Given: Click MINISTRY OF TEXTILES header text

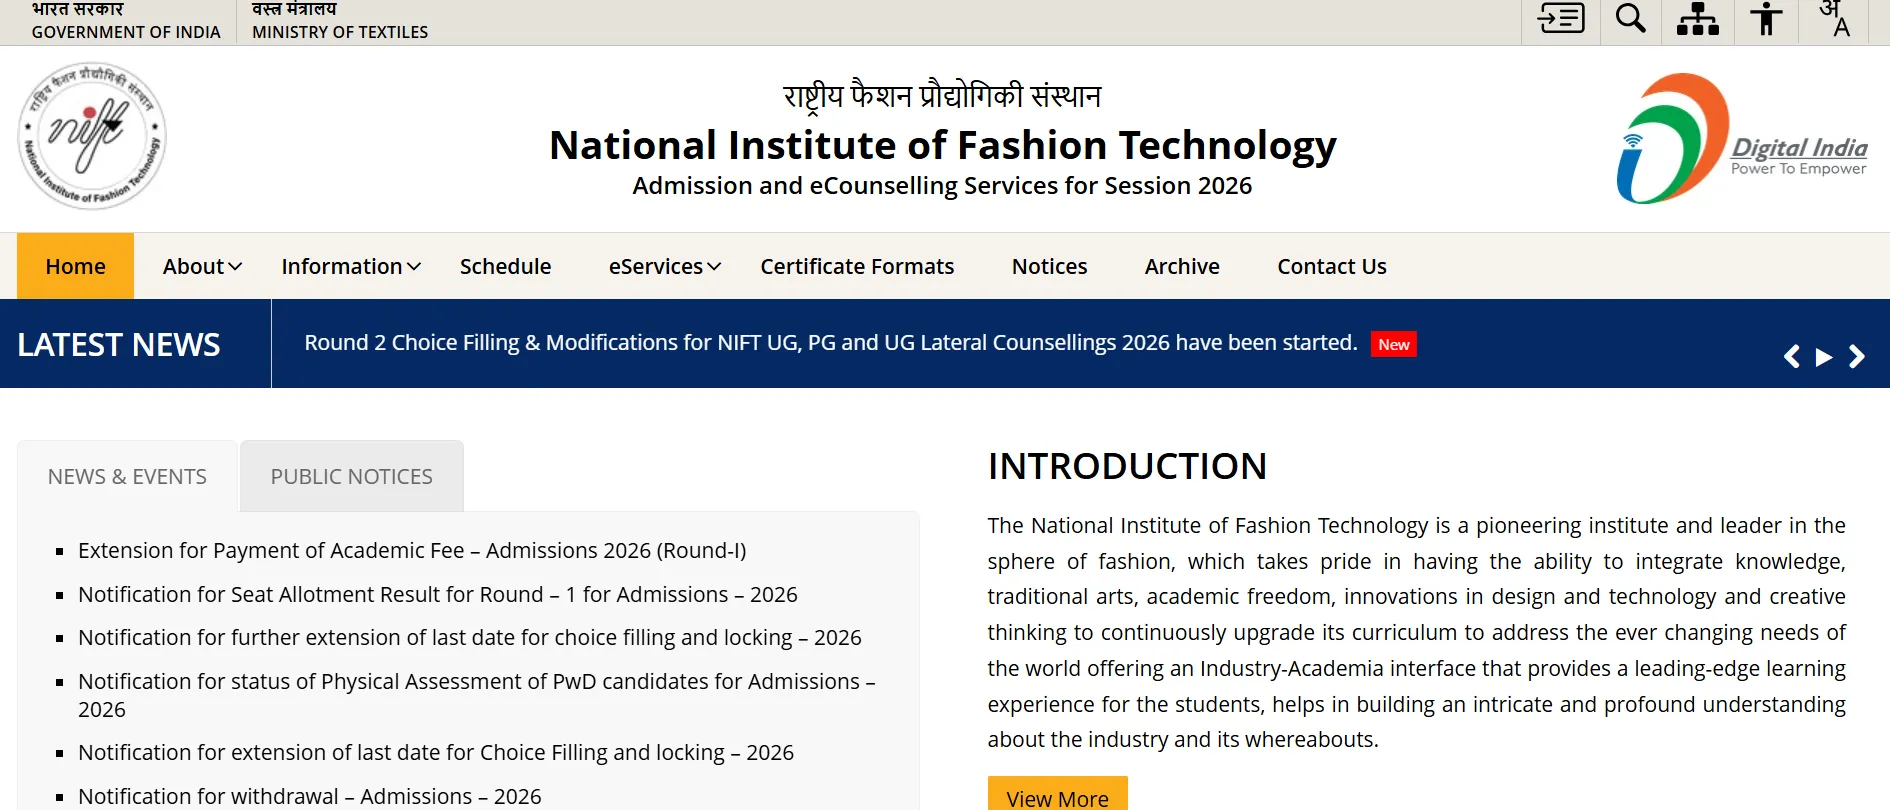Looking at the screenshot, I should coord(340,32).
